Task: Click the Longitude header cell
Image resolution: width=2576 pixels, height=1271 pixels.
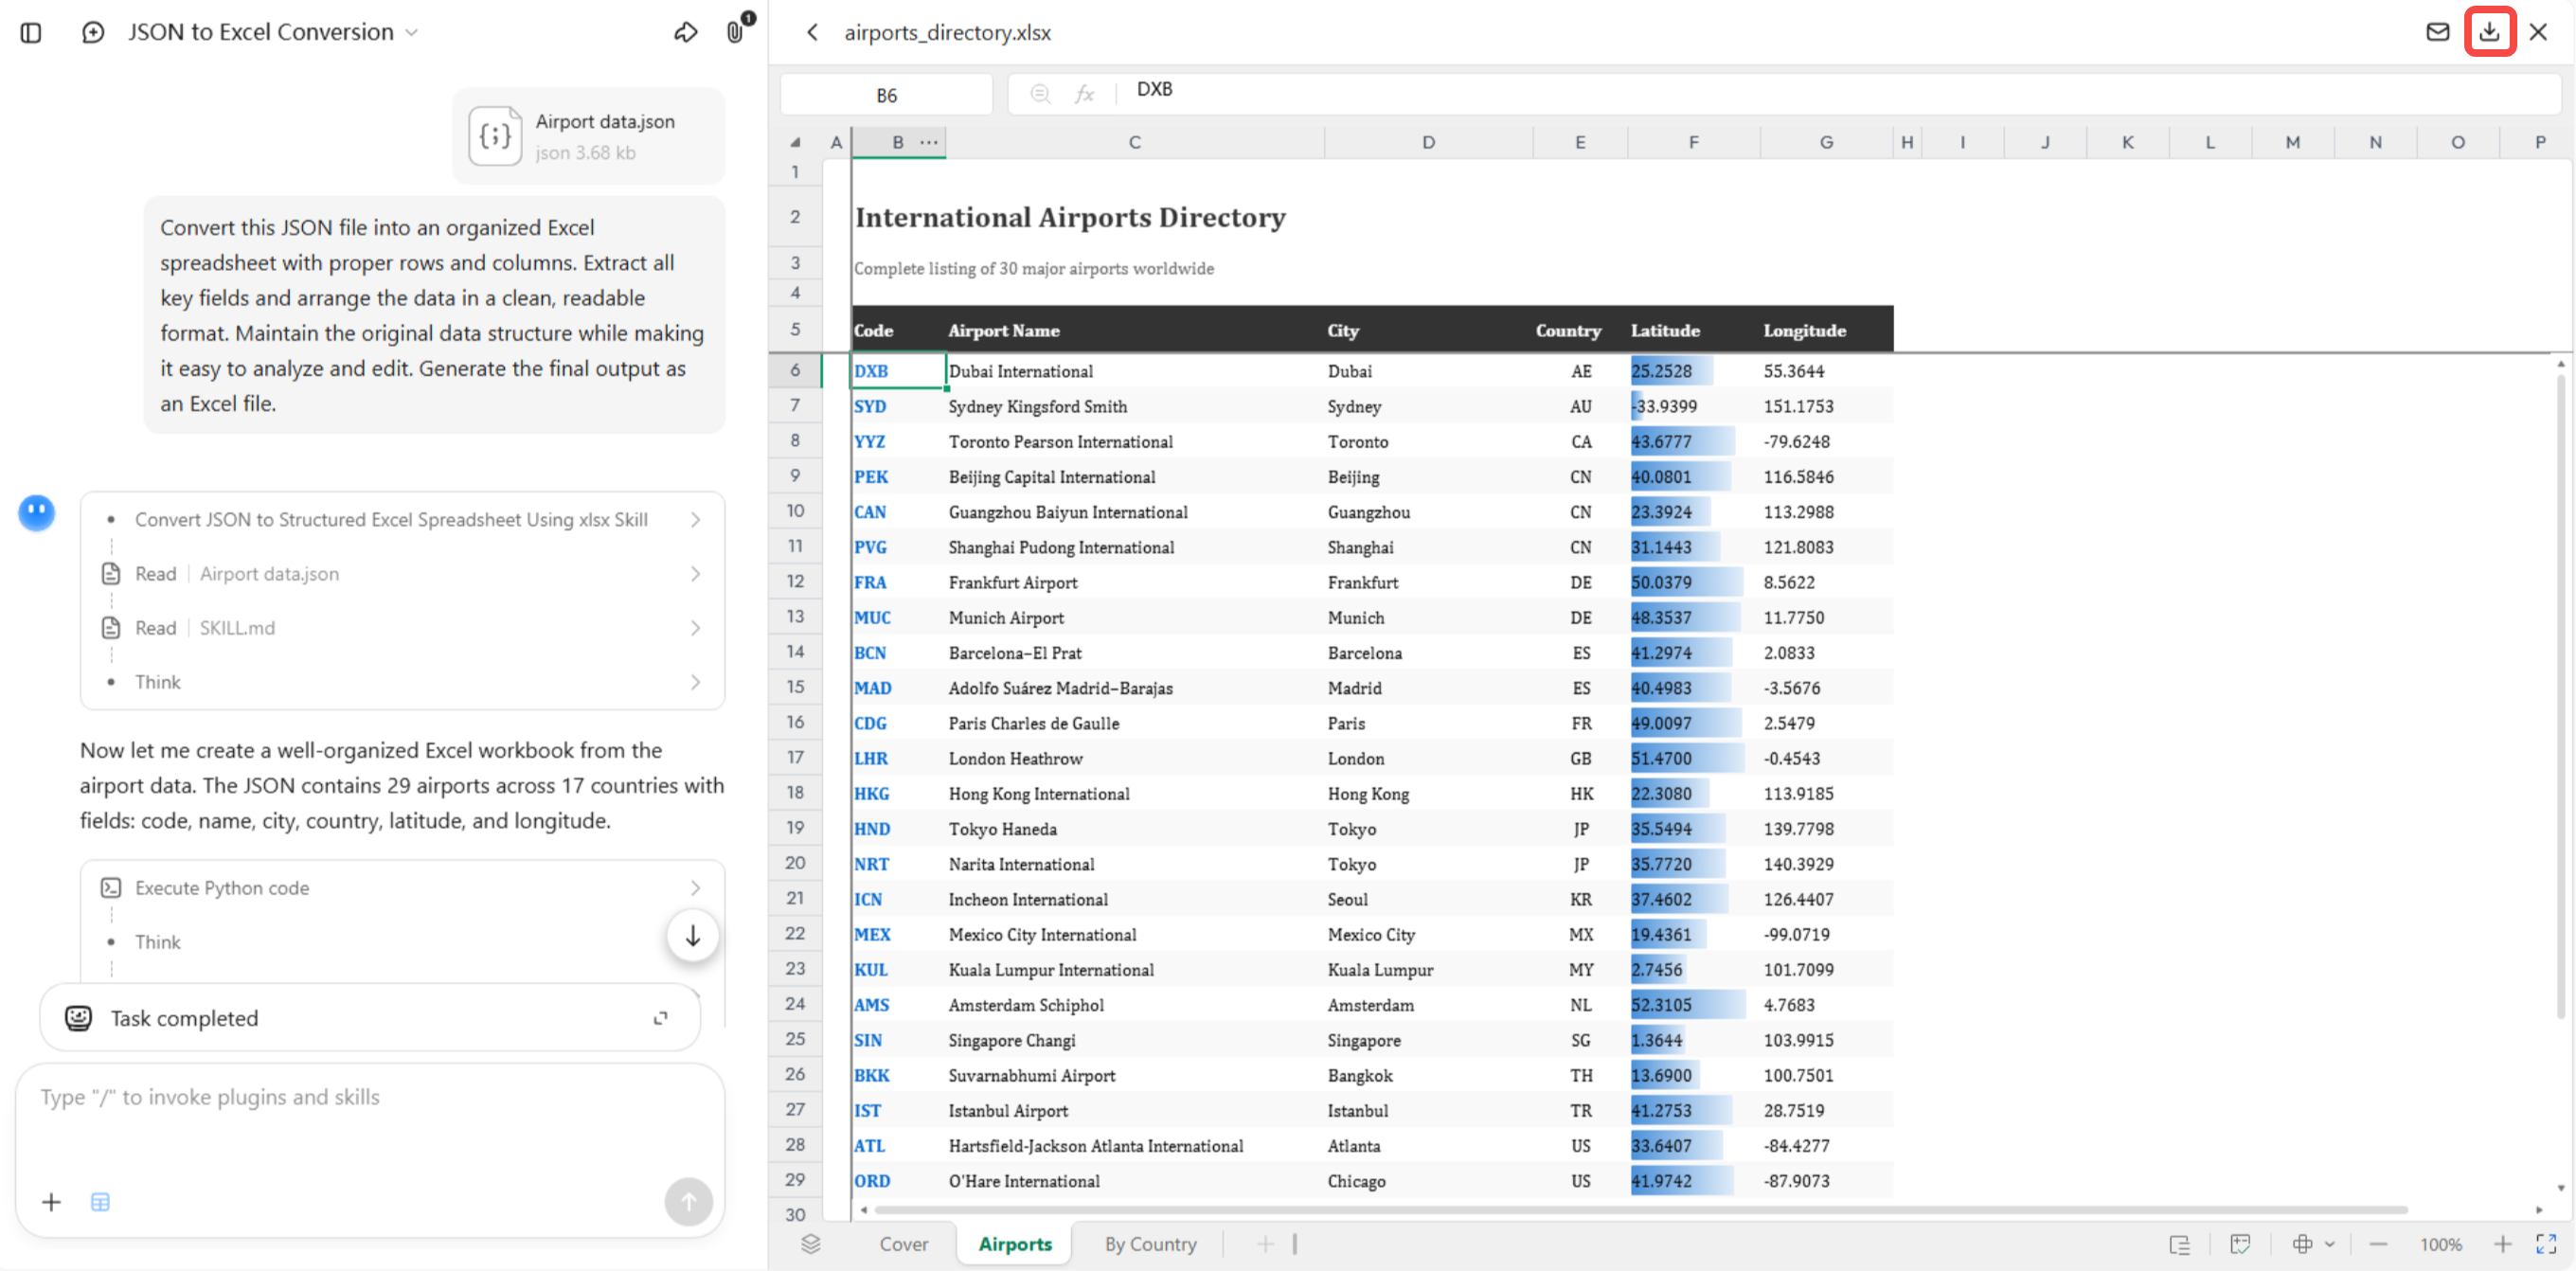Action: click(1826, 330)
